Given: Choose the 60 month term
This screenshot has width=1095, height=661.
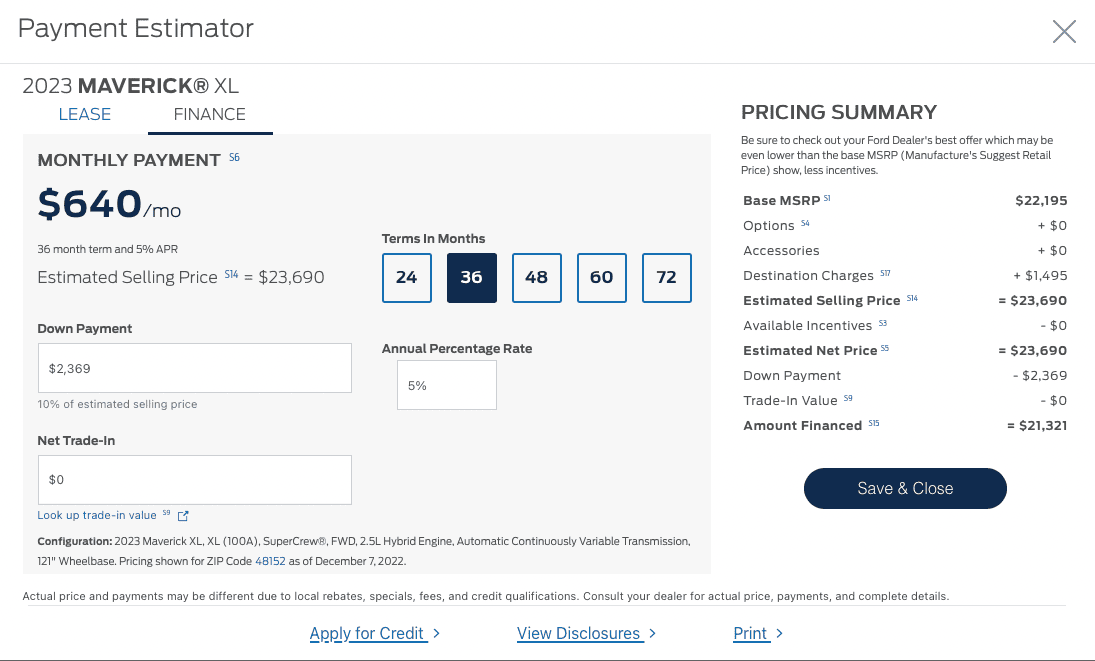Looking at the screenshot, I should pyautogui.click(x=601, y=278).
